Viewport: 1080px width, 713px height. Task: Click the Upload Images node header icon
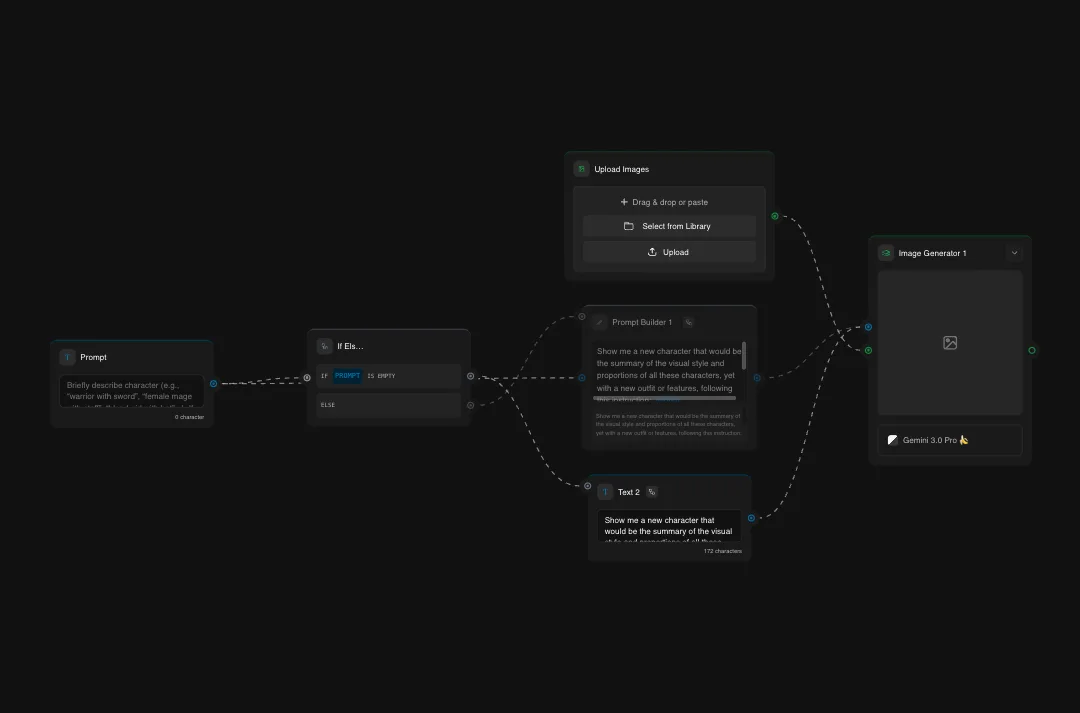tap(581, 169)
